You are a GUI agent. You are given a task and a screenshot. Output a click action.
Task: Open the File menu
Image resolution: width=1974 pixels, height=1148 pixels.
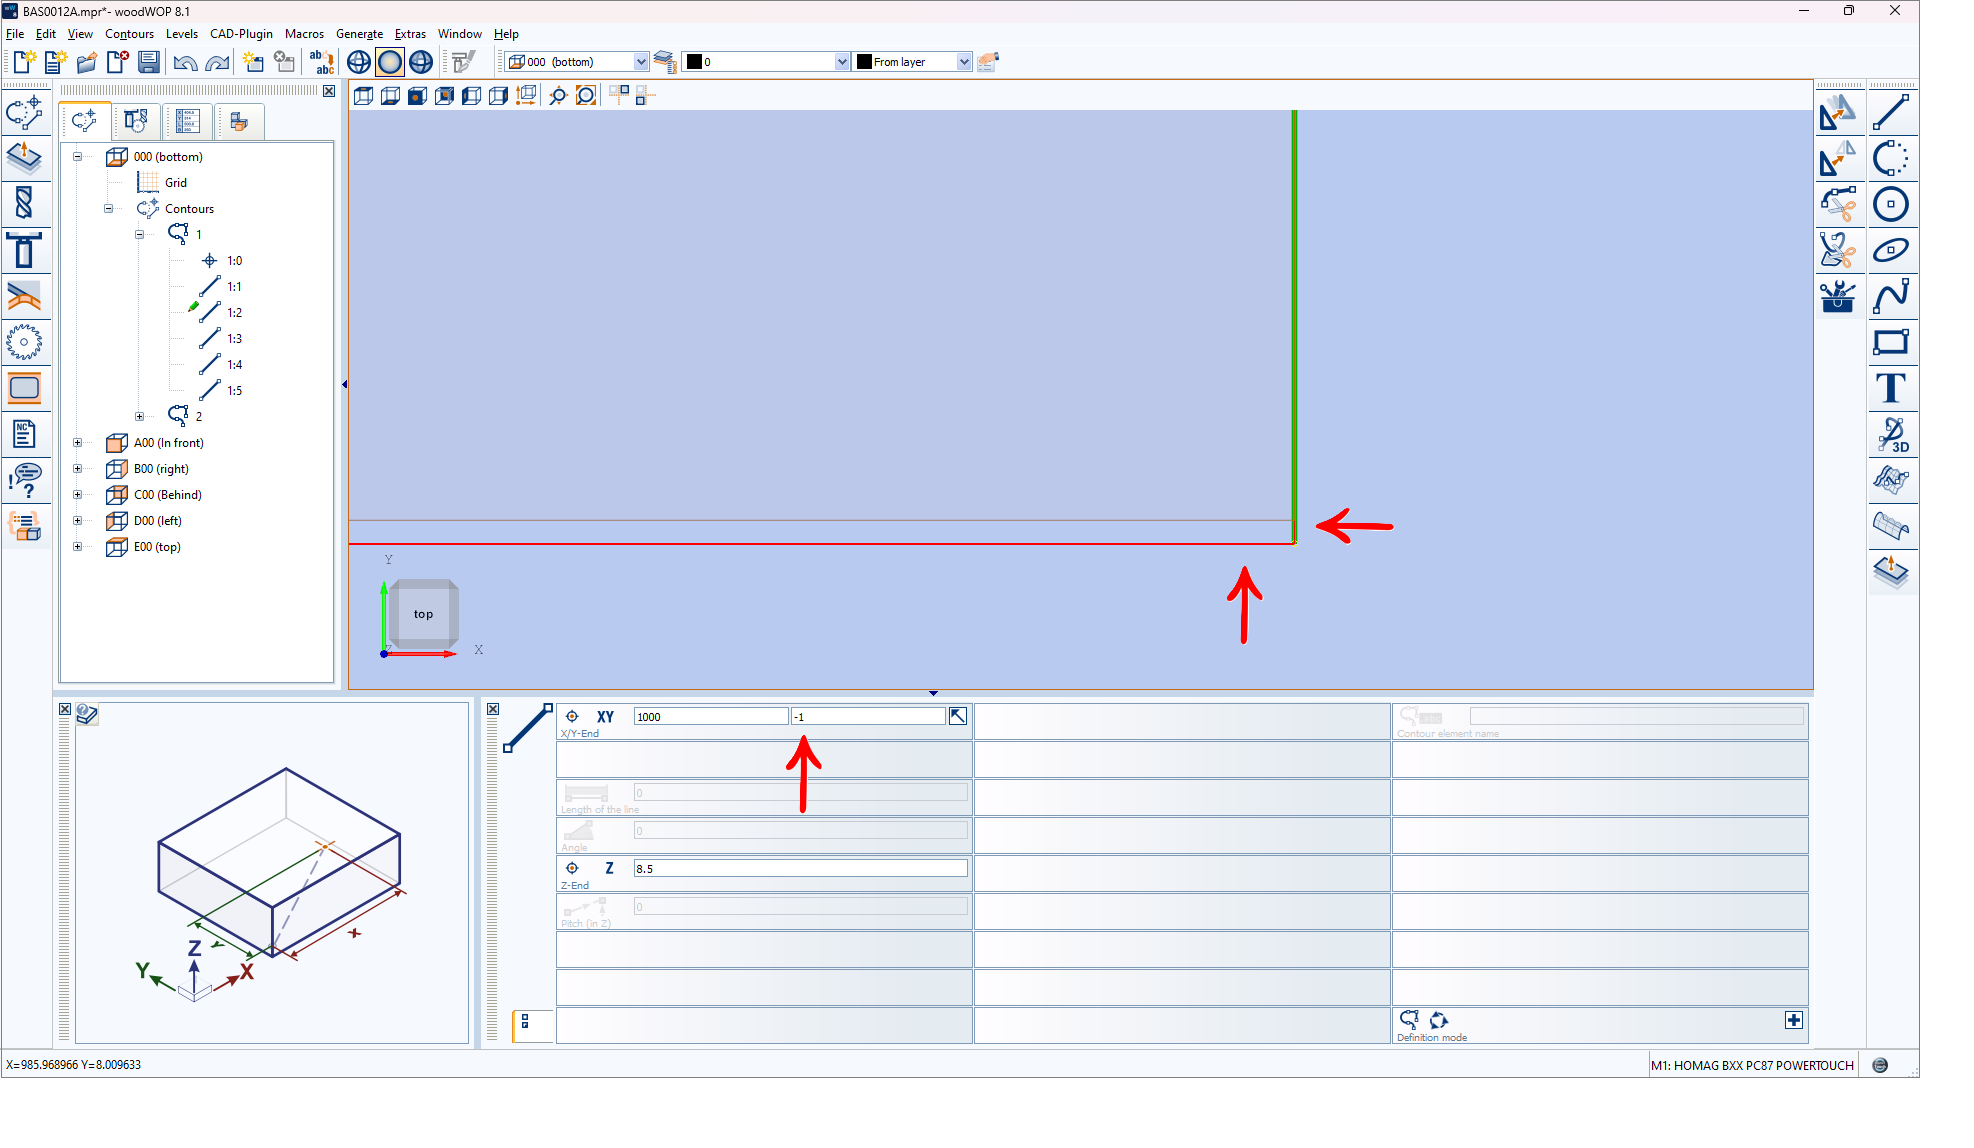pyautogui.click(x=15, y=34)
